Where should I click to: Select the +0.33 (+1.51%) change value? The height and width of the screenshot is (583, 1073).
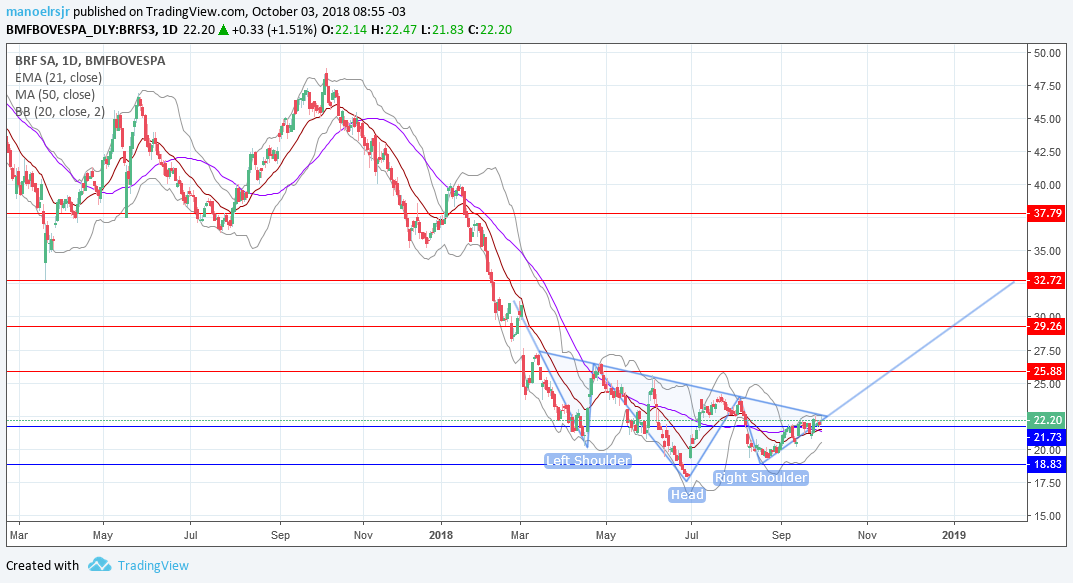pyautogui.click(x=274, y=29)
